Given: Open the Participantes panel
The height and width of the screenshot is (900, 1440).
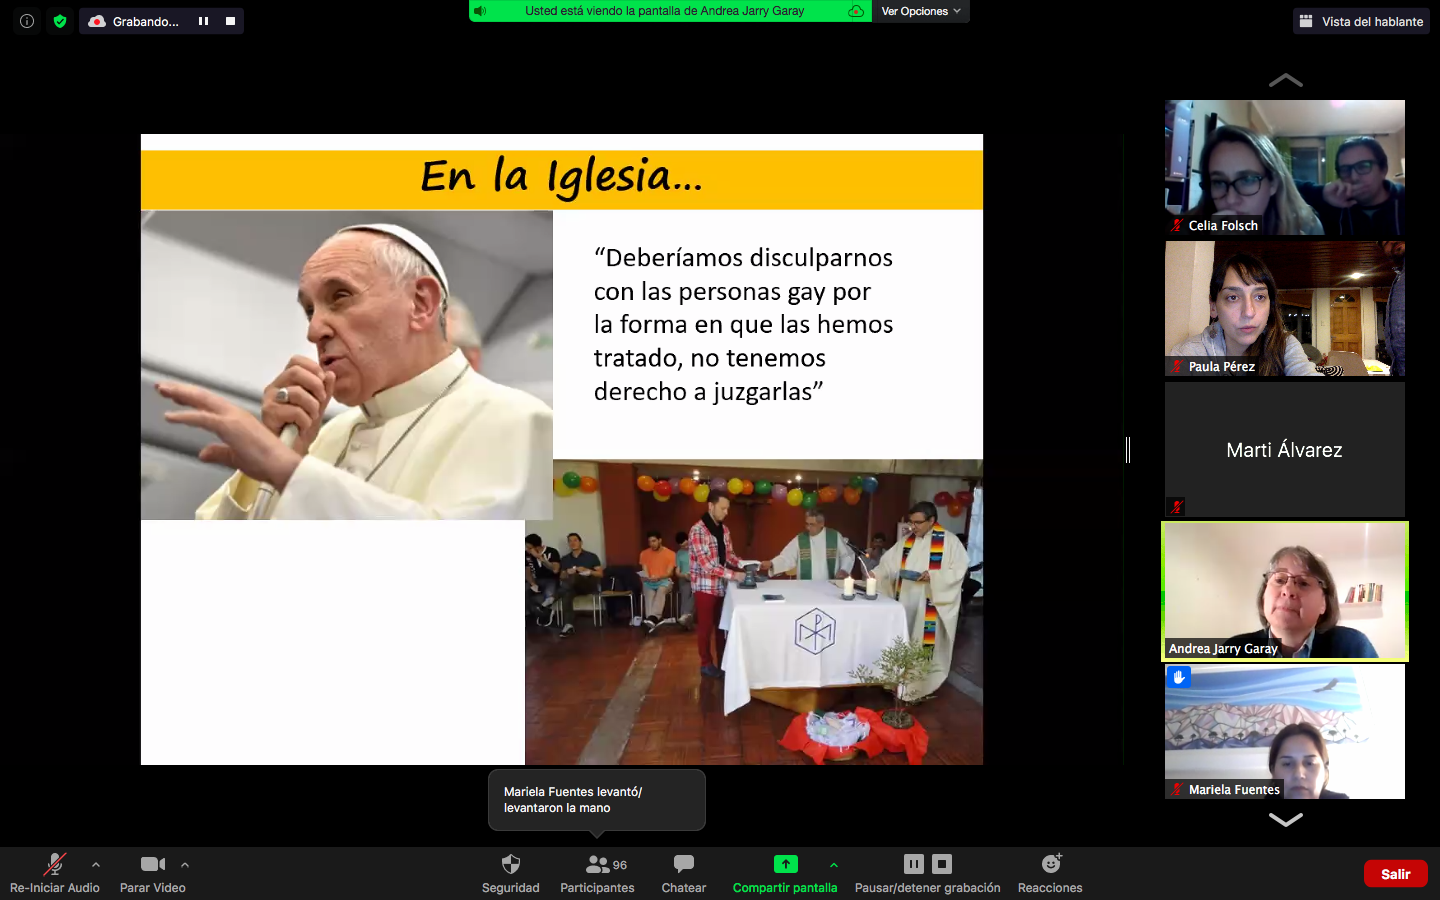Looking at the screenshot, I should [597, 864].
